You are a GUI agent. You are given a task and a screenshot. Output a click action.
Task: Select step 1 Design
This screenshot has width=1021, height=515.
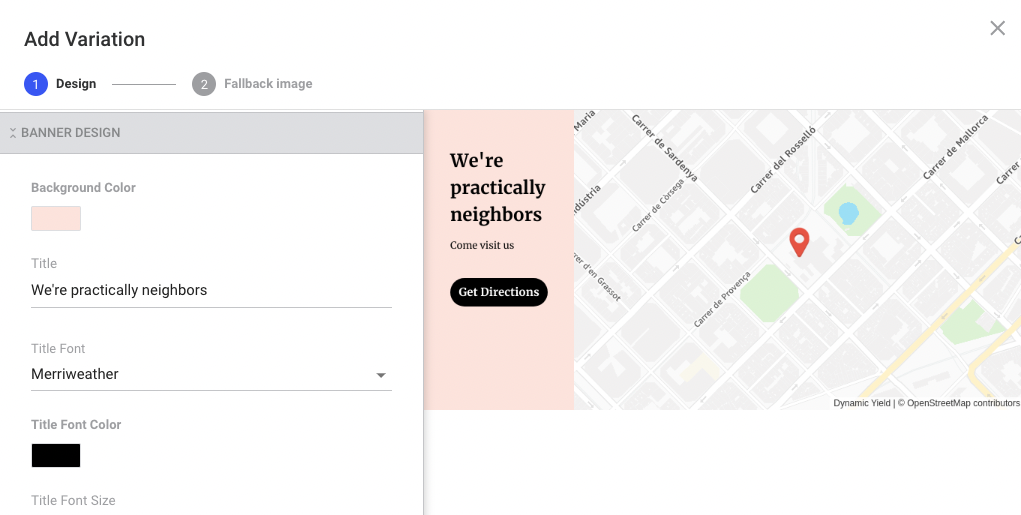tap(61, 84)
